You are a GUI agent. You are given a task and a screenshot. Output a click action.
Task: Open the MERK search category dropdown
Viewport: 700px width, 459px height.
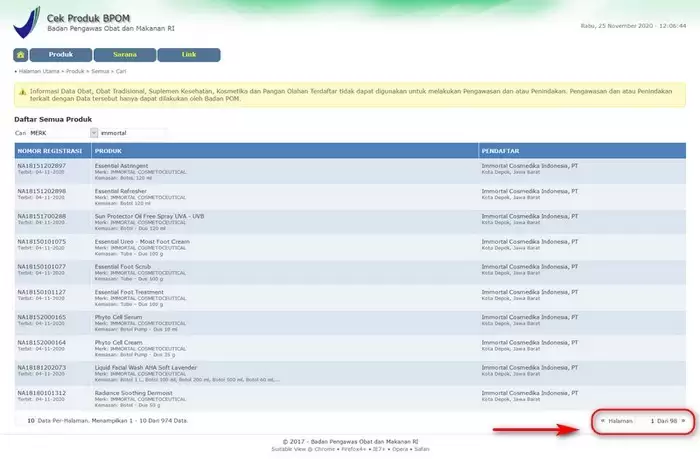tap(63, 133)
